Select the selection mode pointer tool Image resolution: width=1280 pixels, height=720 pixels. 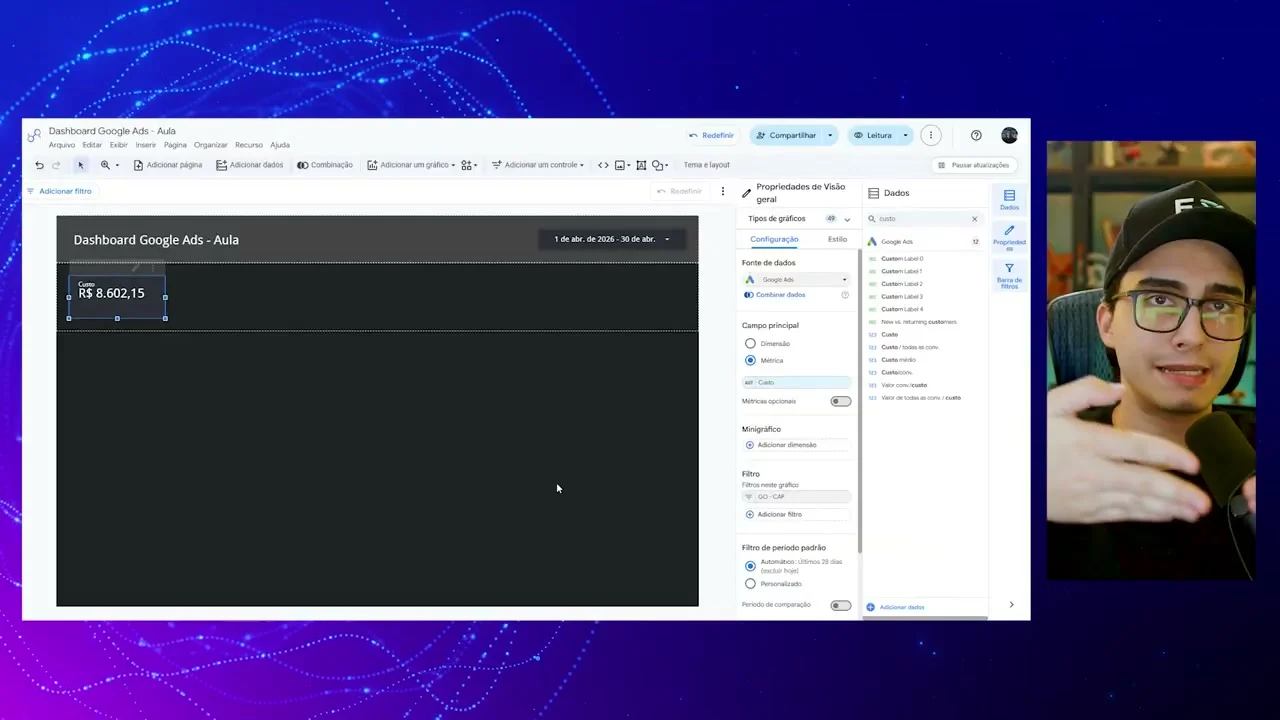(x=81, y=165)
